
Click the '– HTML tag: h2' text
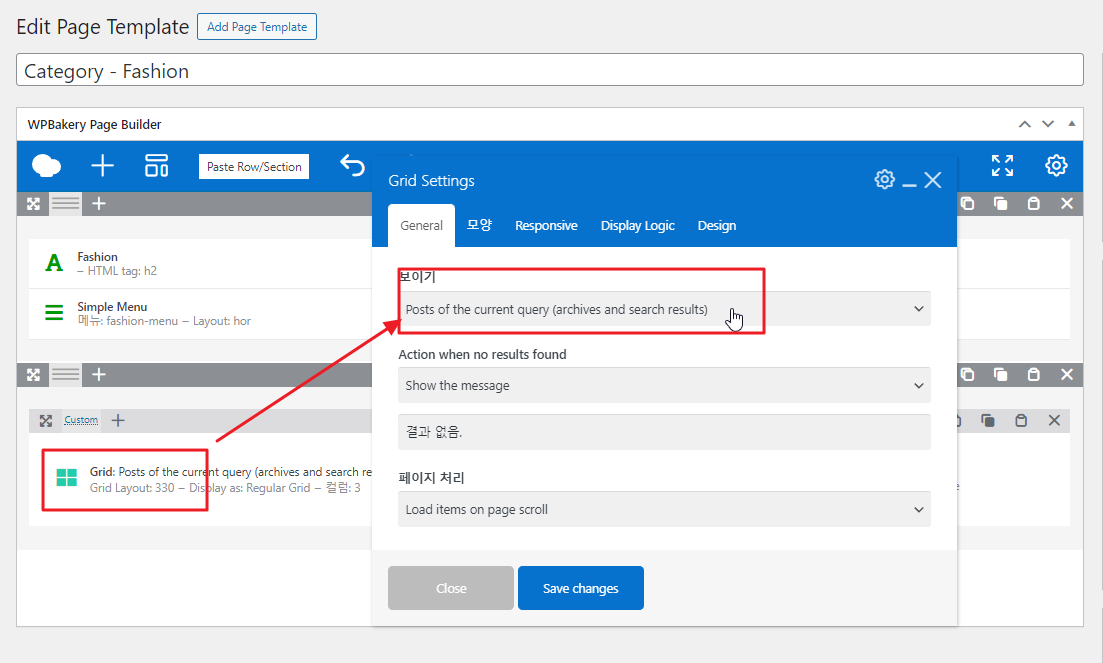[x=117, y=271]
